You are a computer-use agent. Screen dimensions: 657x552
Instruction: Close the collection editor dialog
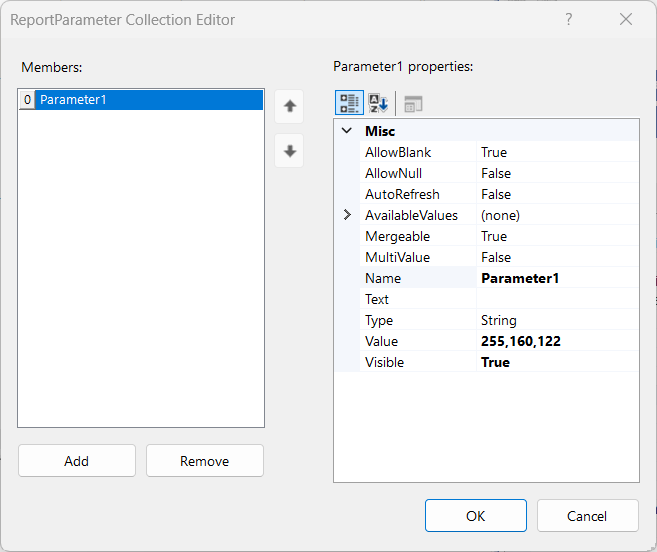click(x=626, y=19)
